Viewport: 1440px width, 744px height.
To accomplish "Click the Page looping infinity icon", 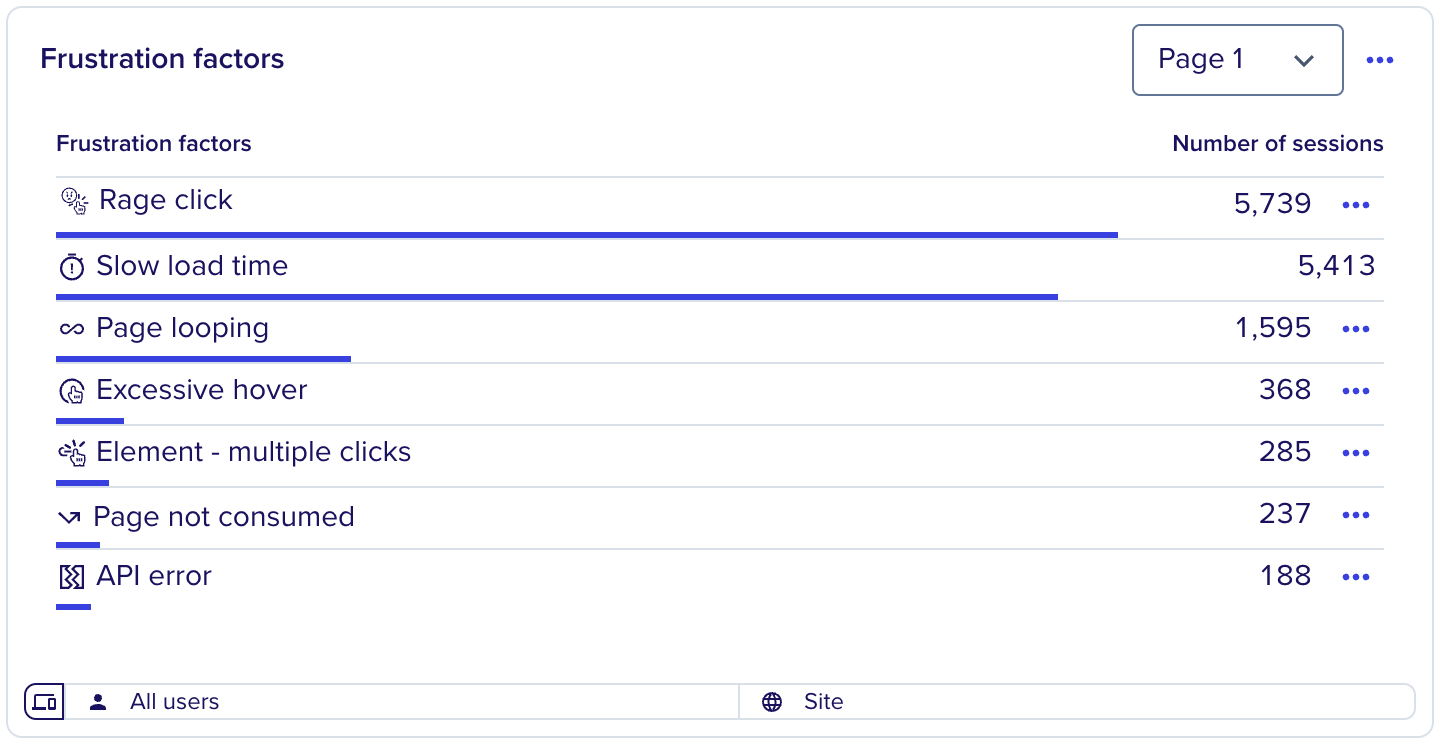I will [x=72, y=329].
